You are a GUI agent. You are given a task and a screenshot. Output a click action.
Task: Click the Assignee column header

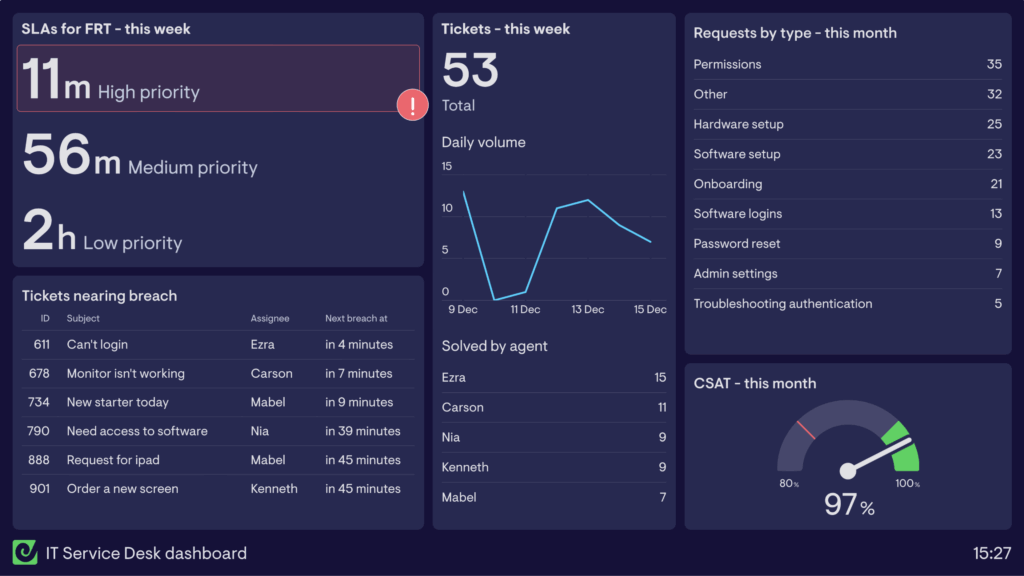[x=270, y=319]
